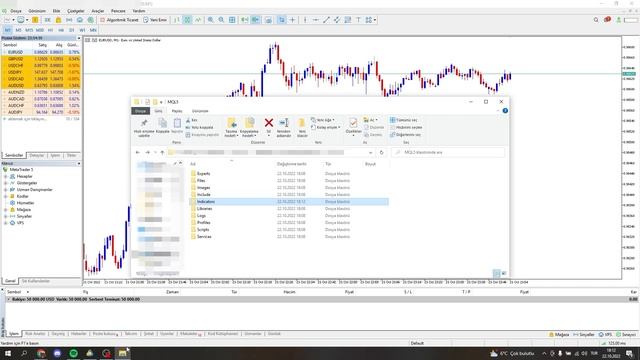Switch to Detaylar tab in market watch
The width and height of the screenshot is (640, 360).
click(36, 155)
